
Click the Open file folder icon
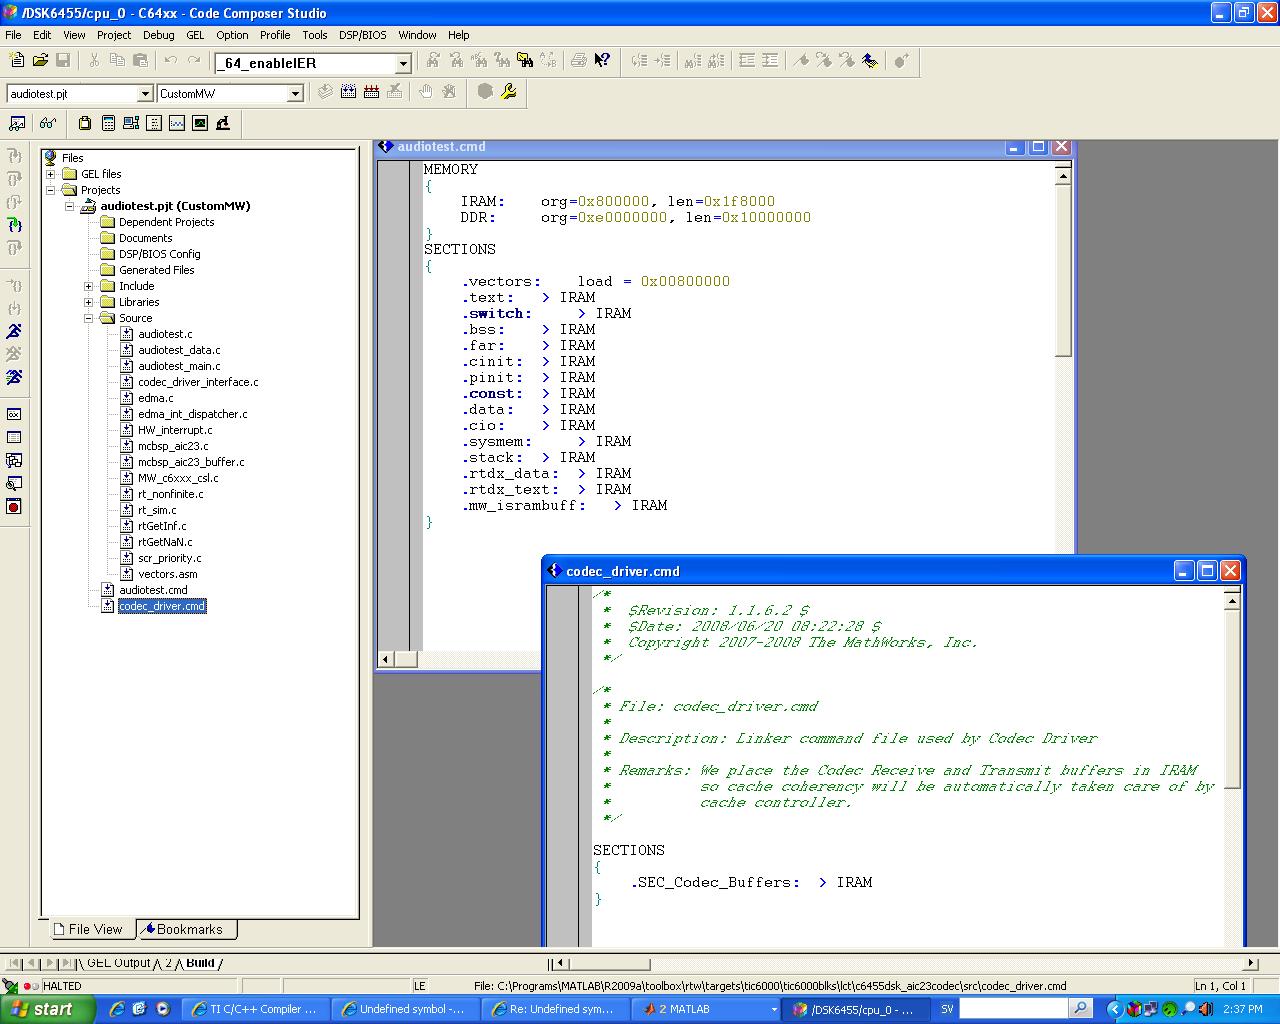tap(40, 61)
